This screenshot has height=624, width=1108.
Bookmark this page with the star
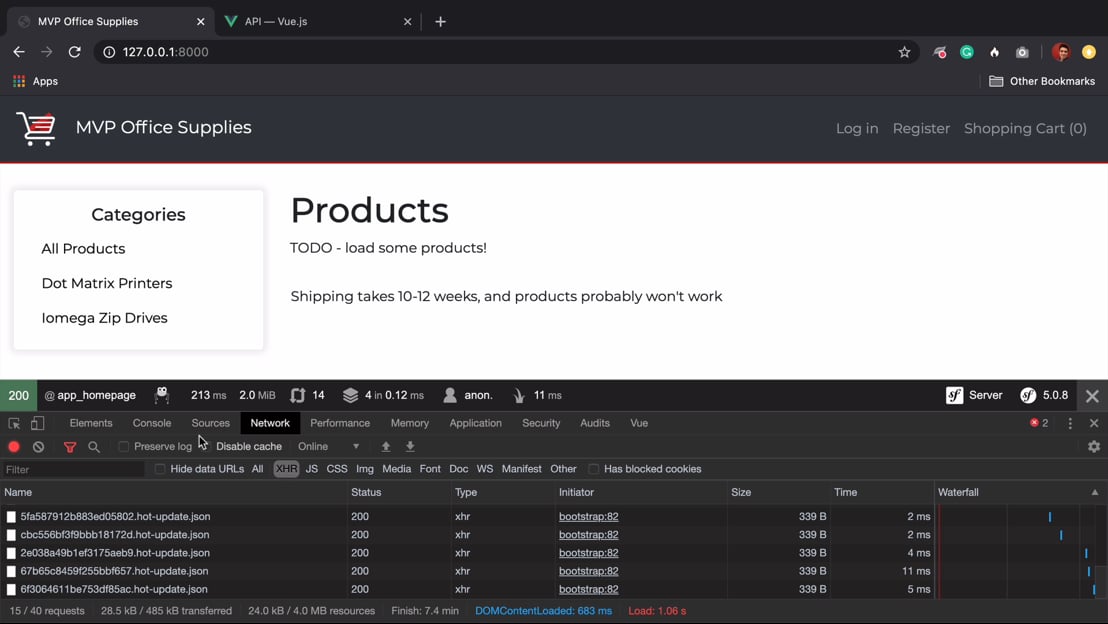[x=904, y=52]
